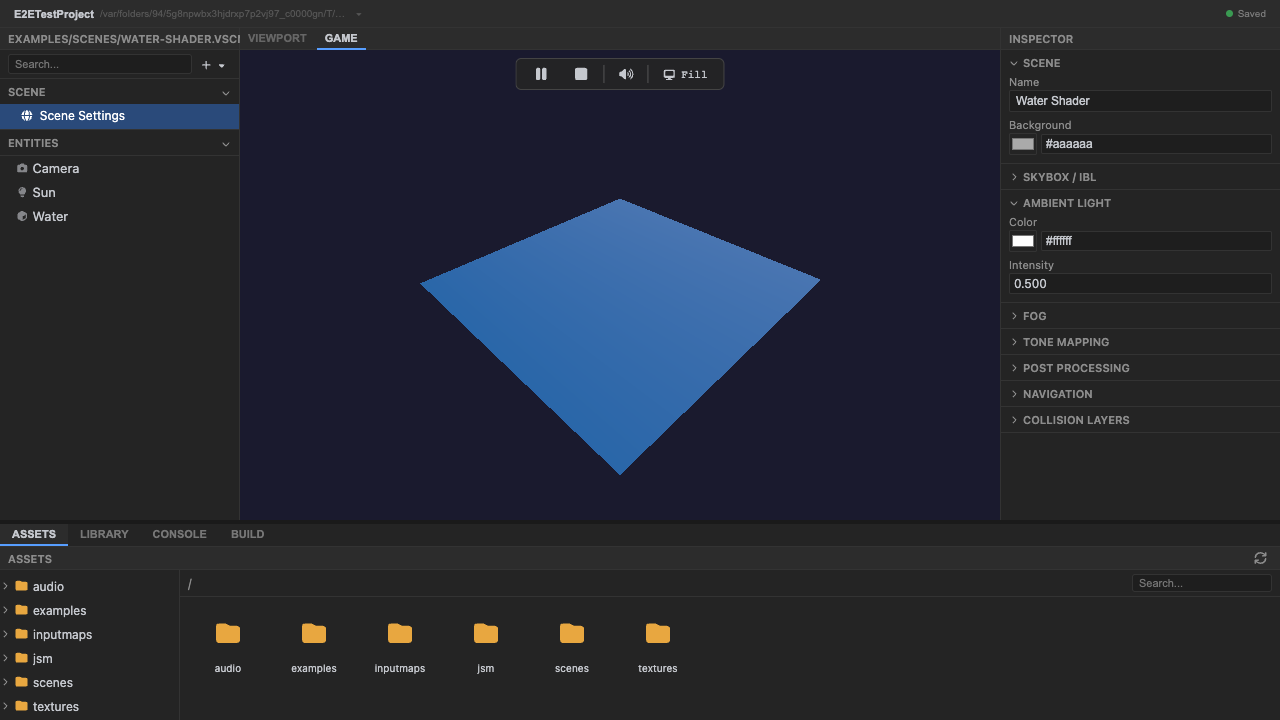
Task: Click the examples folder icon in the grid
Action: pyautogui.click(x=314, y=633)
